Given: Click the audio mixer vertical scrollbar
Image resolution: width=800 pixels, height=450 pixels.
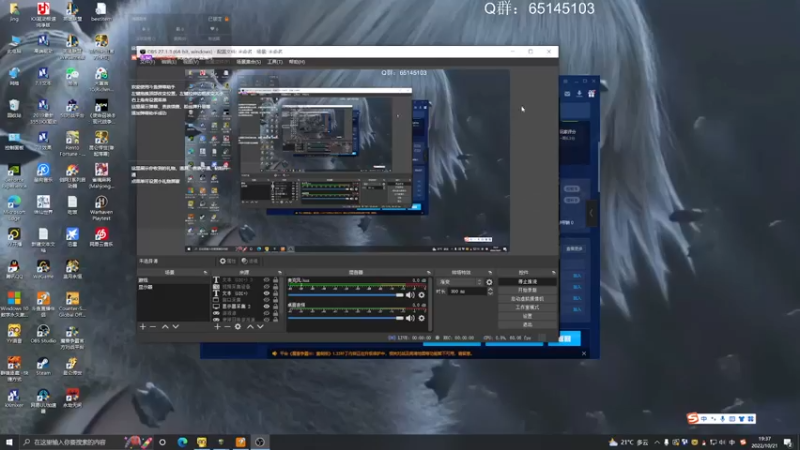Looking at the screenshot, I should click(430, 304).
